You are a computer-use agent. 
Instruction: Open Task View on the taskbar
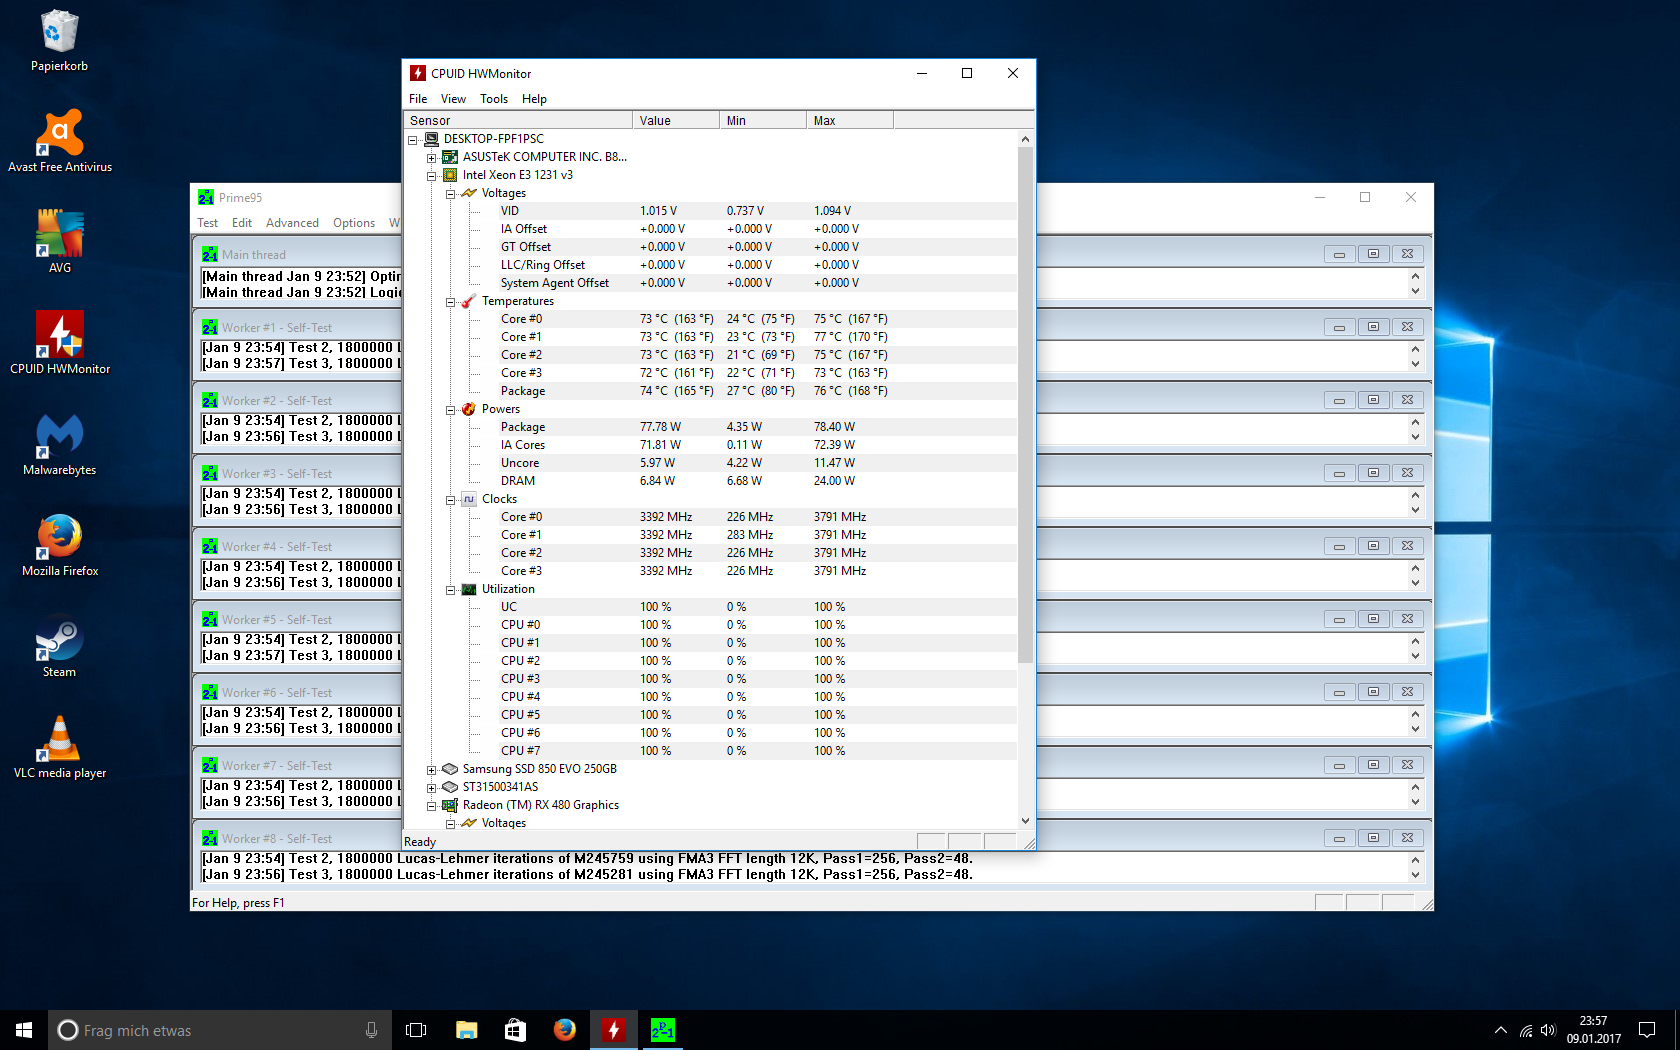point(416,1030)
